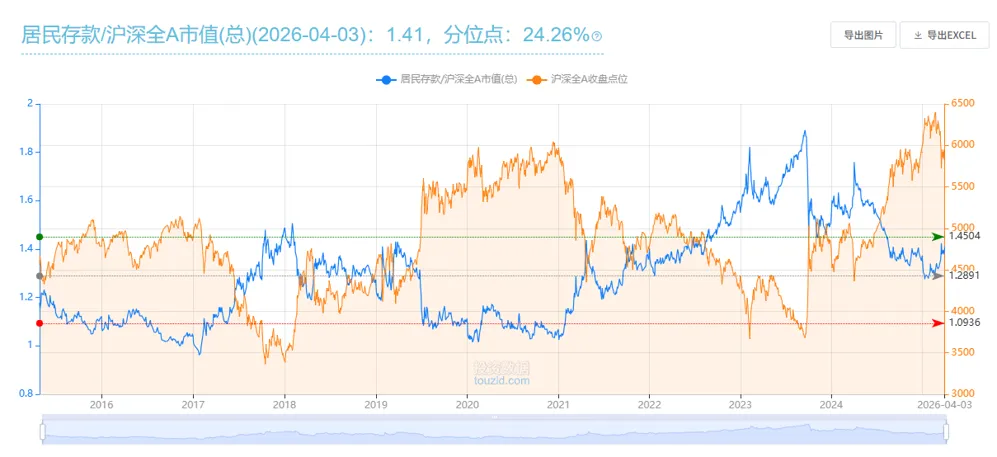Viewport: 997px width, 457px height.
Task: Click the 1.4504 value label
Action: tap(964, 237)
